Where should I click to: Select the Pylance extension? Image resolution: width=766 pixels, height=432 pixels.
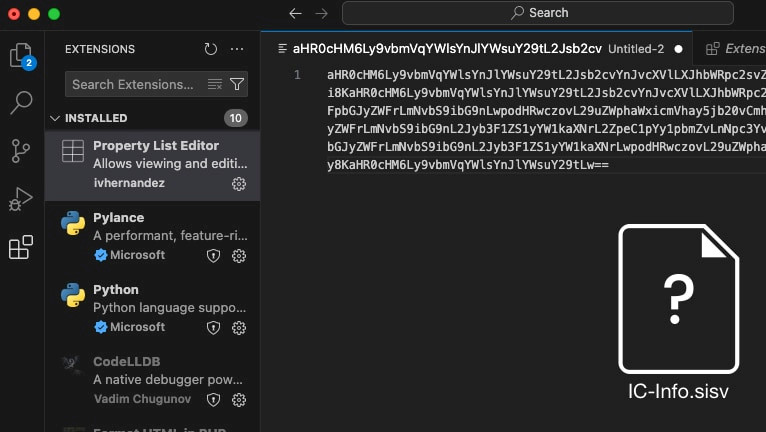pyautogui.click(x=152, y=237)
